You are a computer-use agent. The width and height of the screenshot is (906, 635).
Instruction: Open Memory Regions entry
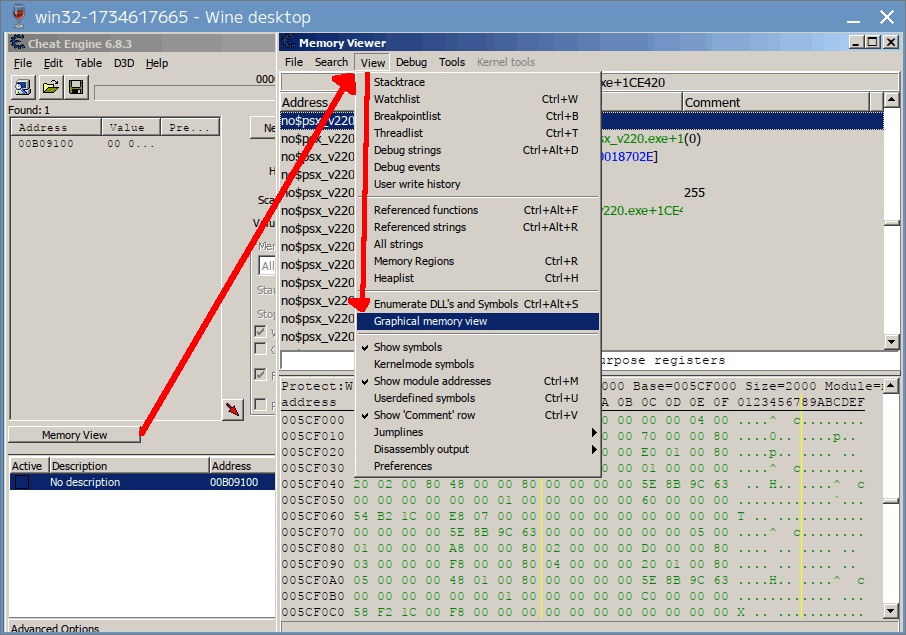pos(477,261)
